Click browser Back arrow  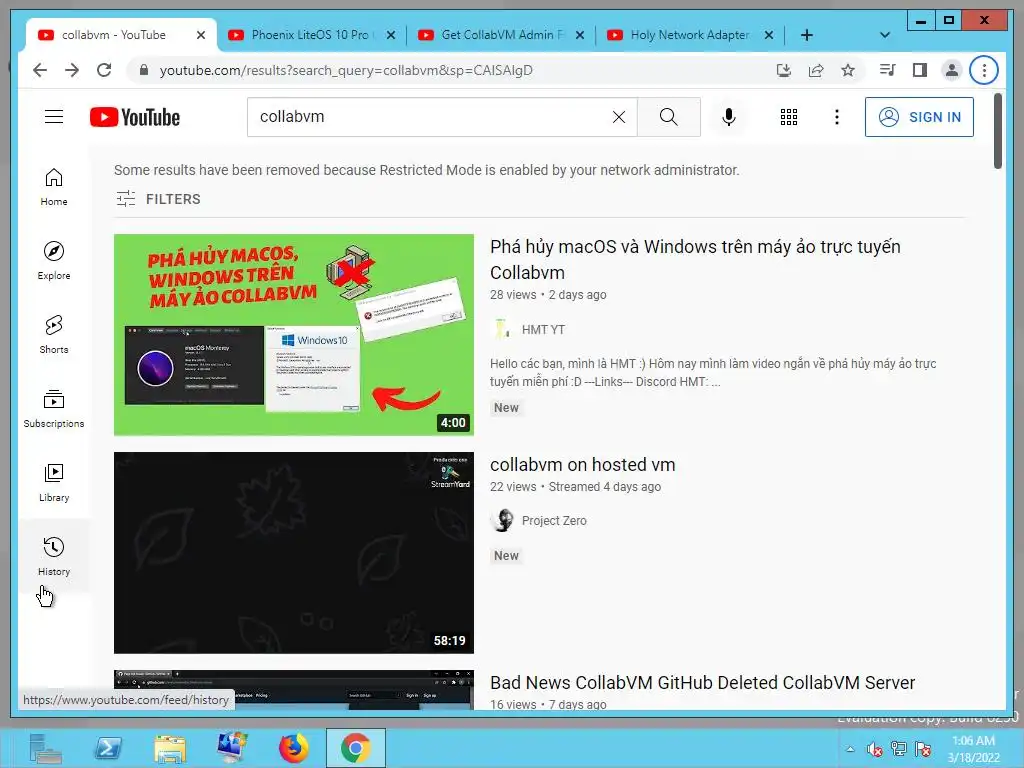40,70
